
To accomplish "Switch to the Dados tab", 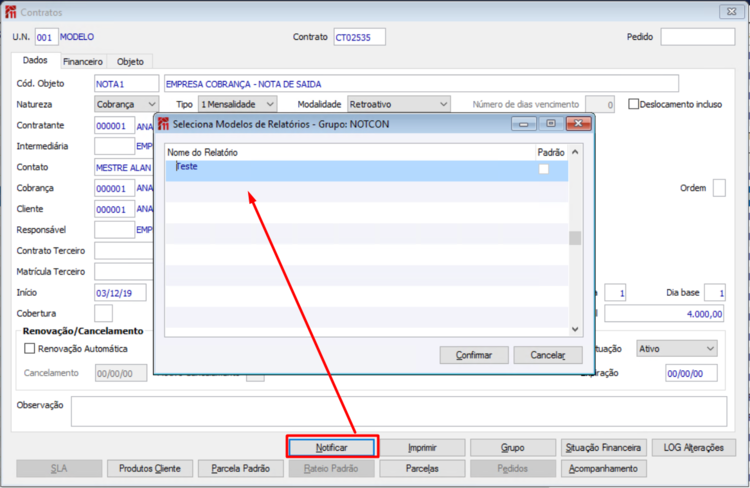I will tap(35, 60).
